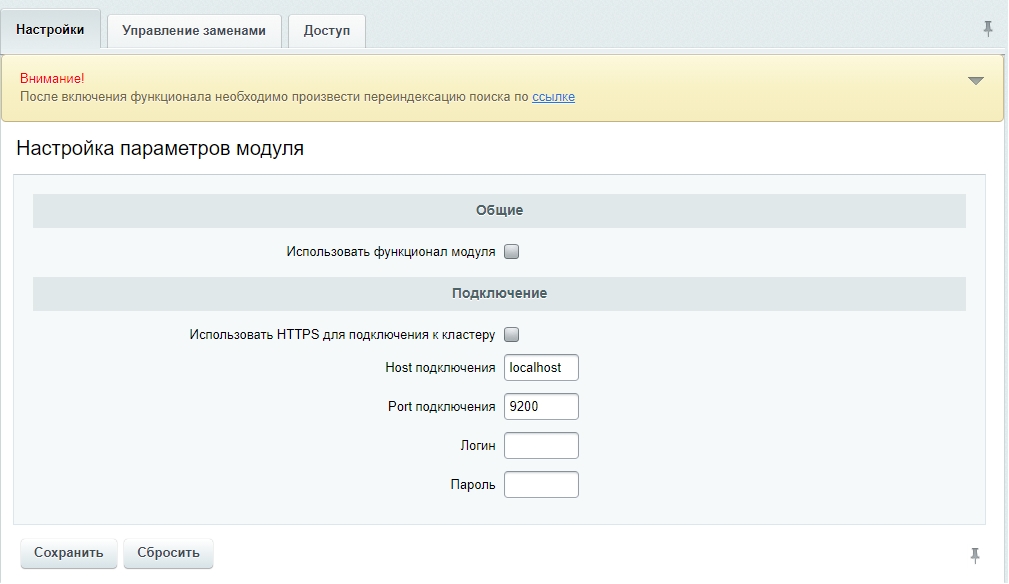Follow the 'ссылке' reindexing link

tap(553, 97)
